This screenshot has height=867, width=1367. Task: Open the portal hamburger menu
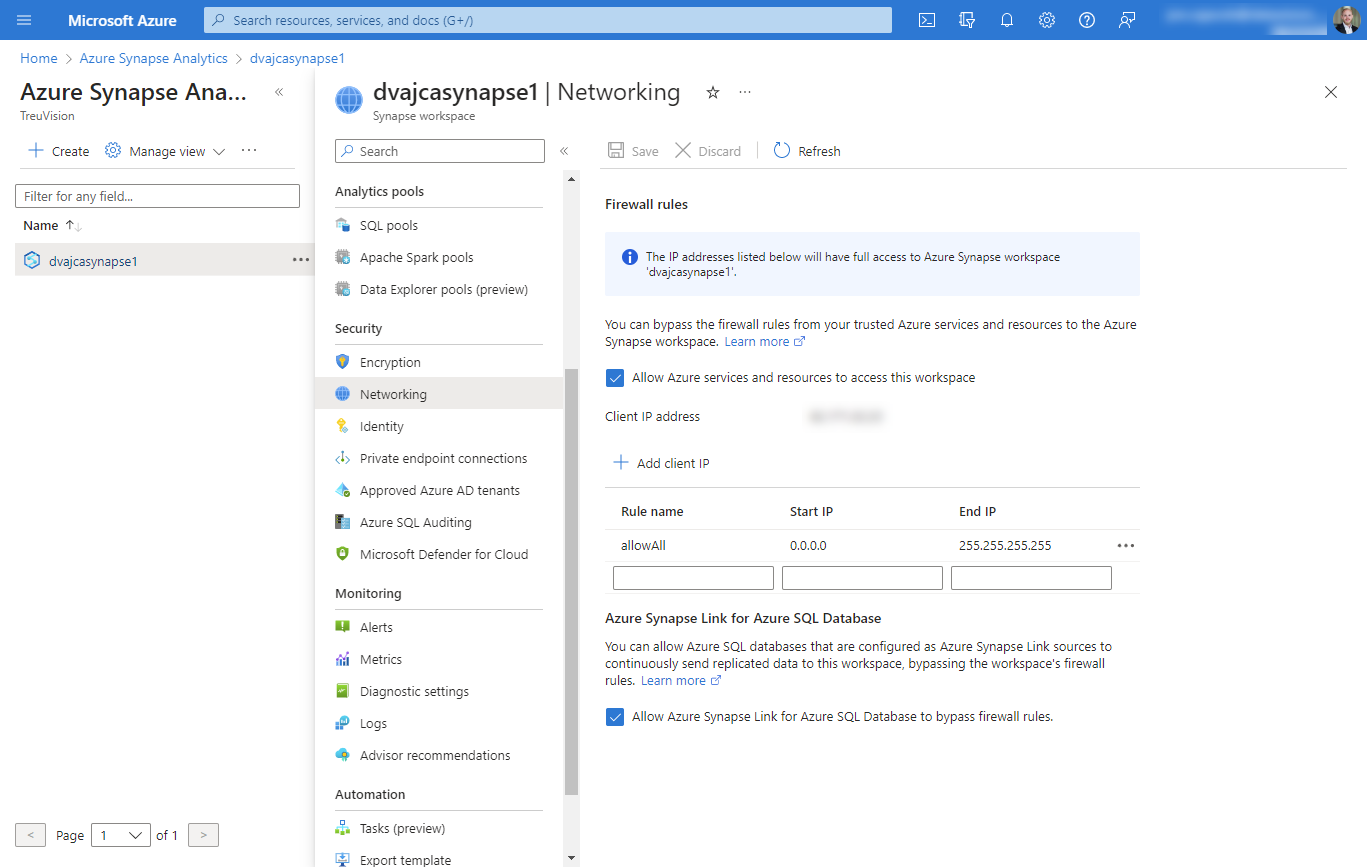coord(24,20)
